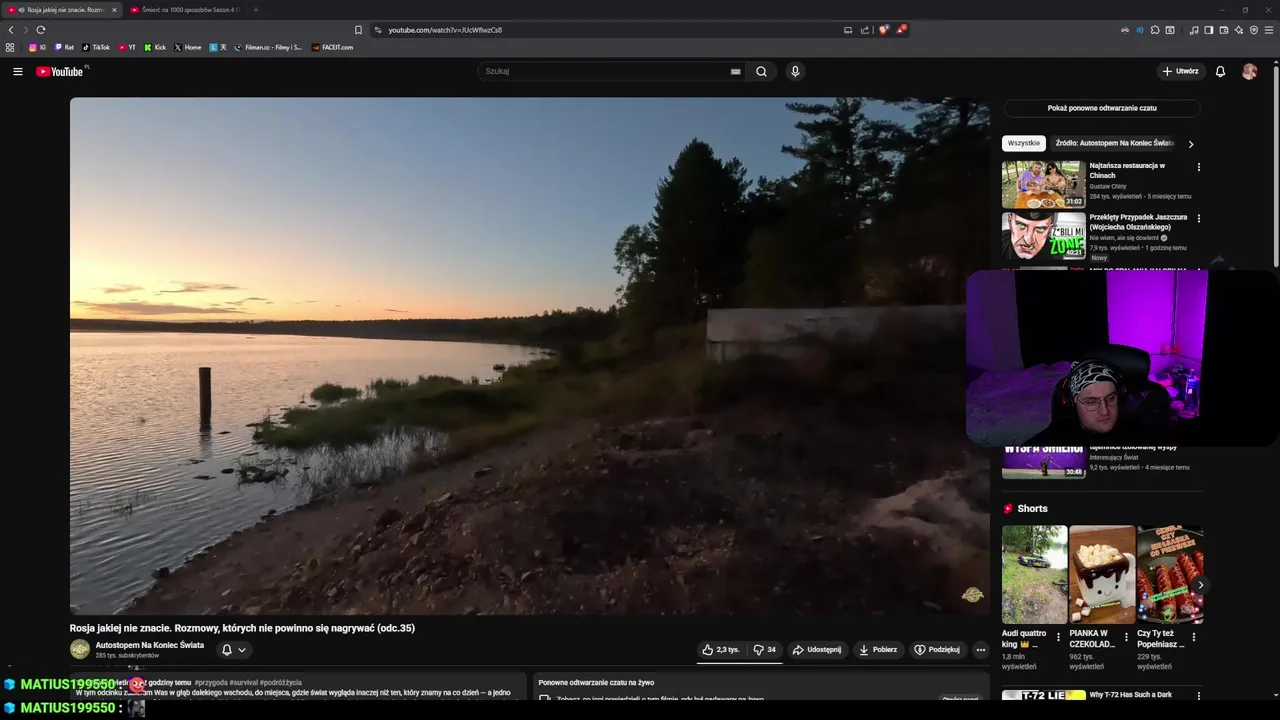Click the bookmark icon beside the address bar
Viewport: 1280px width, 720px height.
pos(358,30)
